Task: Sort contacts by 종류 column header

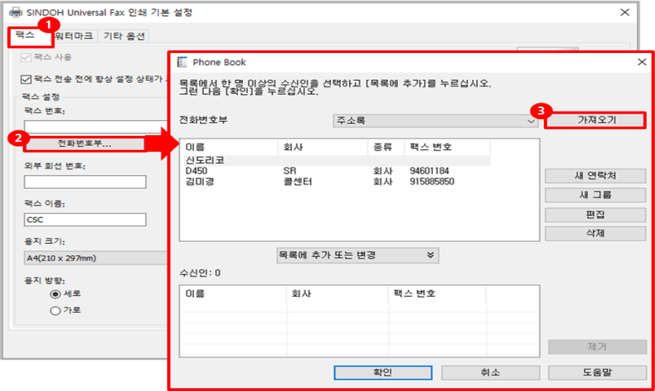Action: 386,147
